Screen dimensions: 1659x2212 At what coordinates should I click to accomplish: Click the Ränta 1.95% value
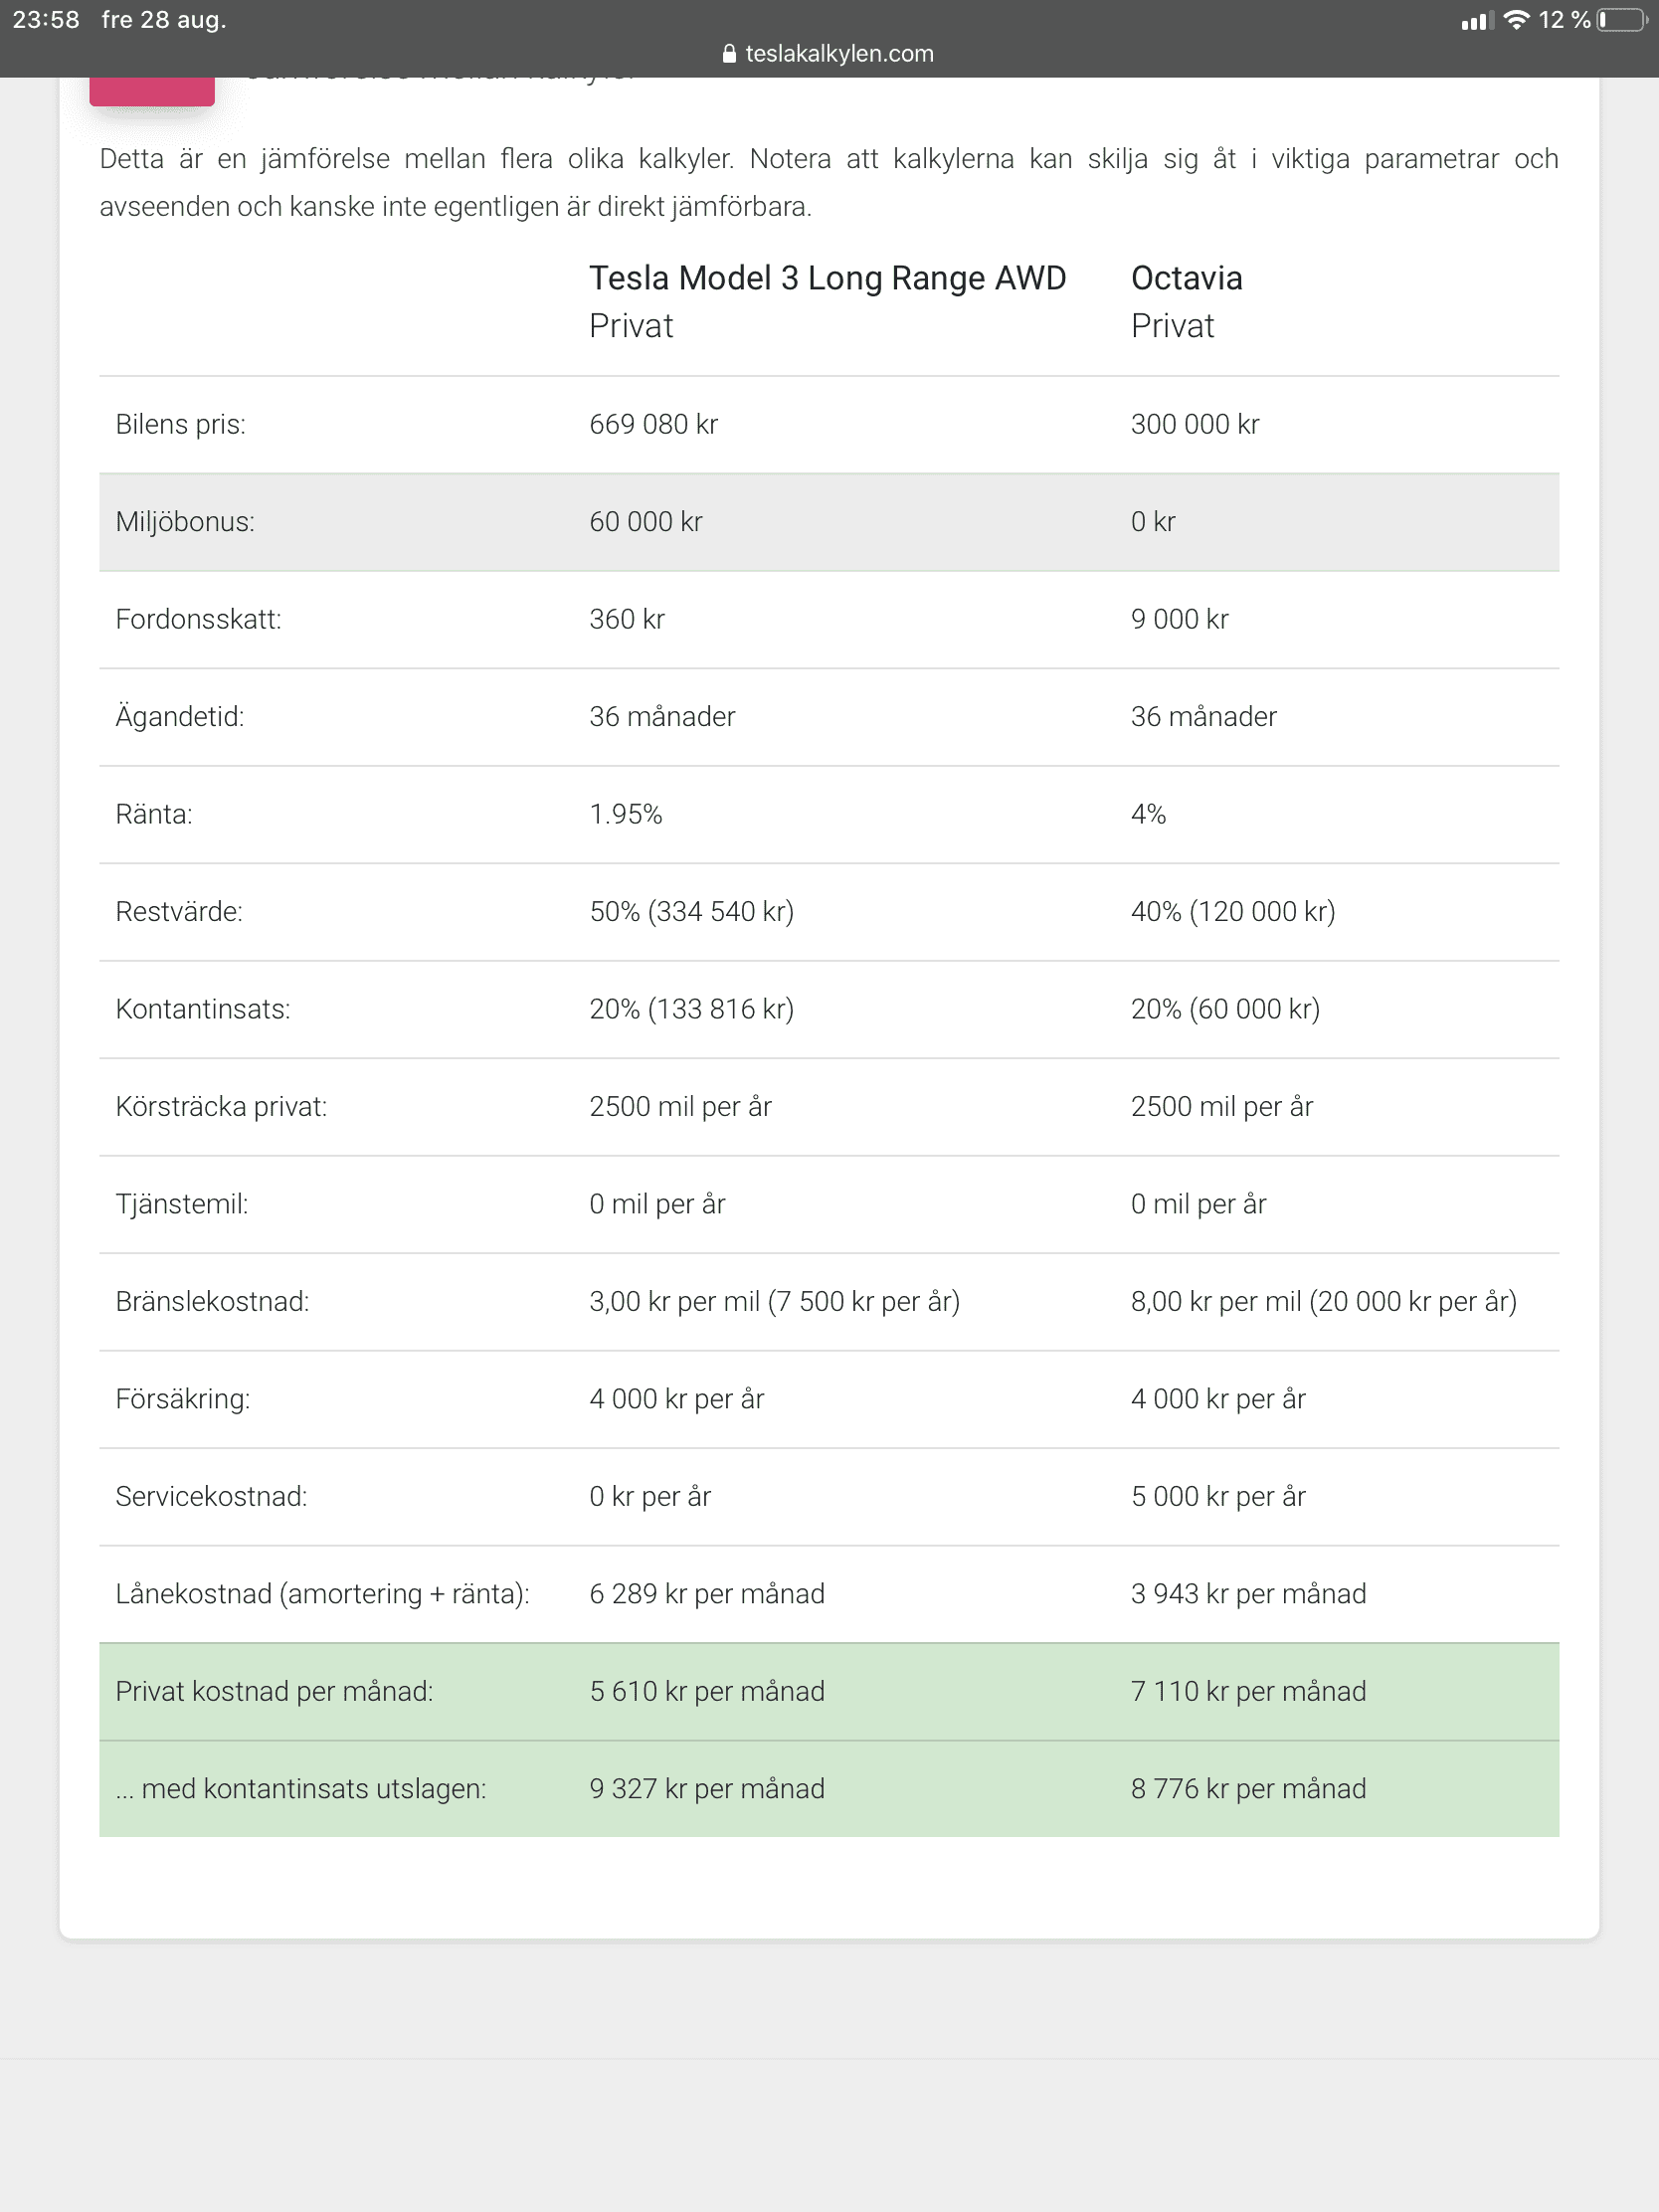[x=626, y=814]
